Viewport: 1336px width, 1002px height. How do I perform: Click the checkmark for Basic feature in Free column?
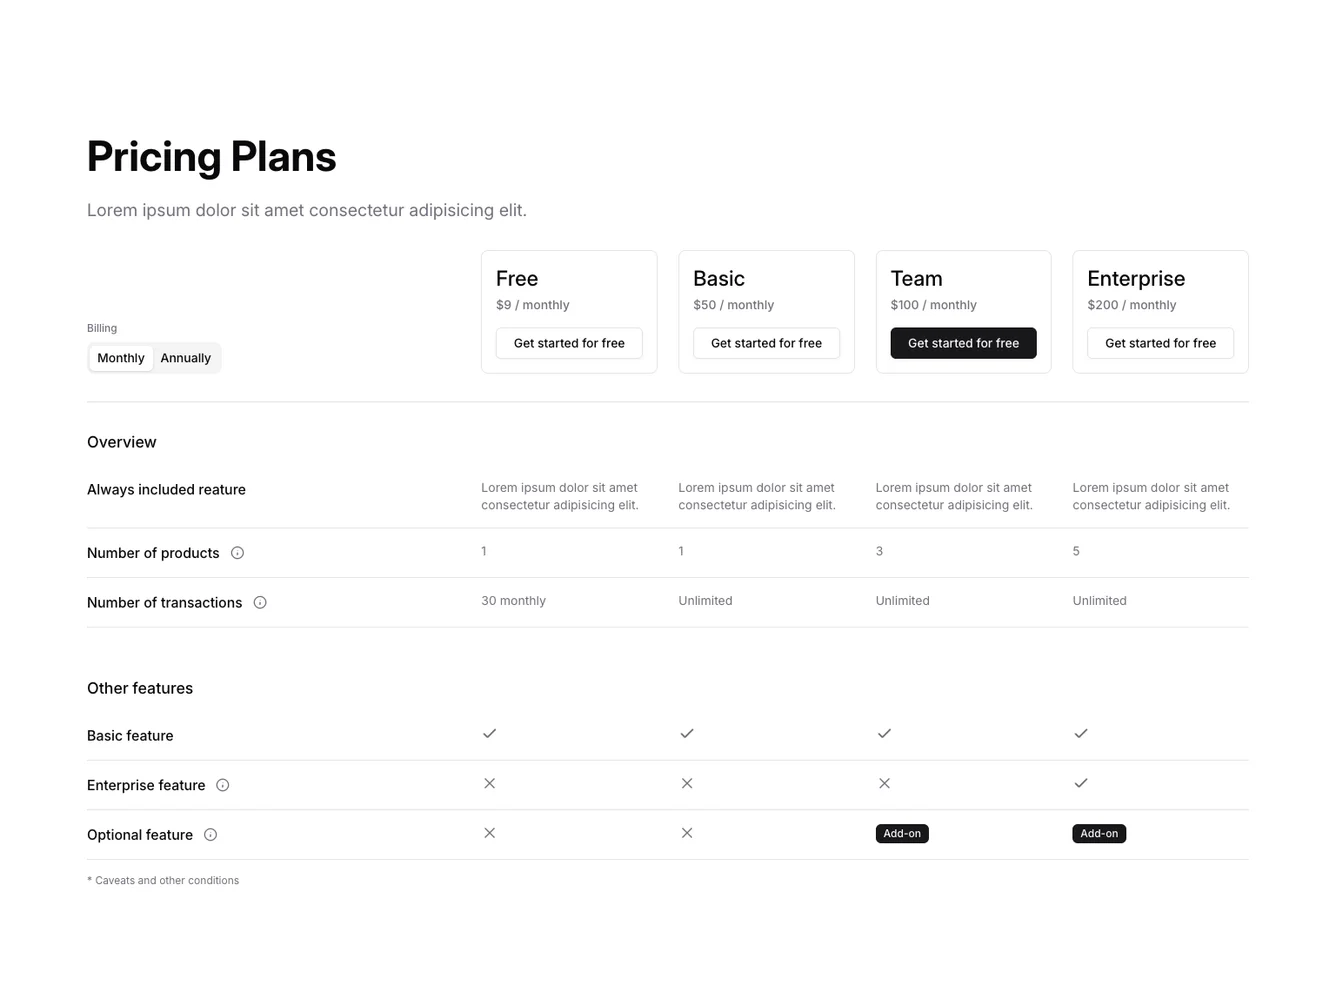pos(489,733)
